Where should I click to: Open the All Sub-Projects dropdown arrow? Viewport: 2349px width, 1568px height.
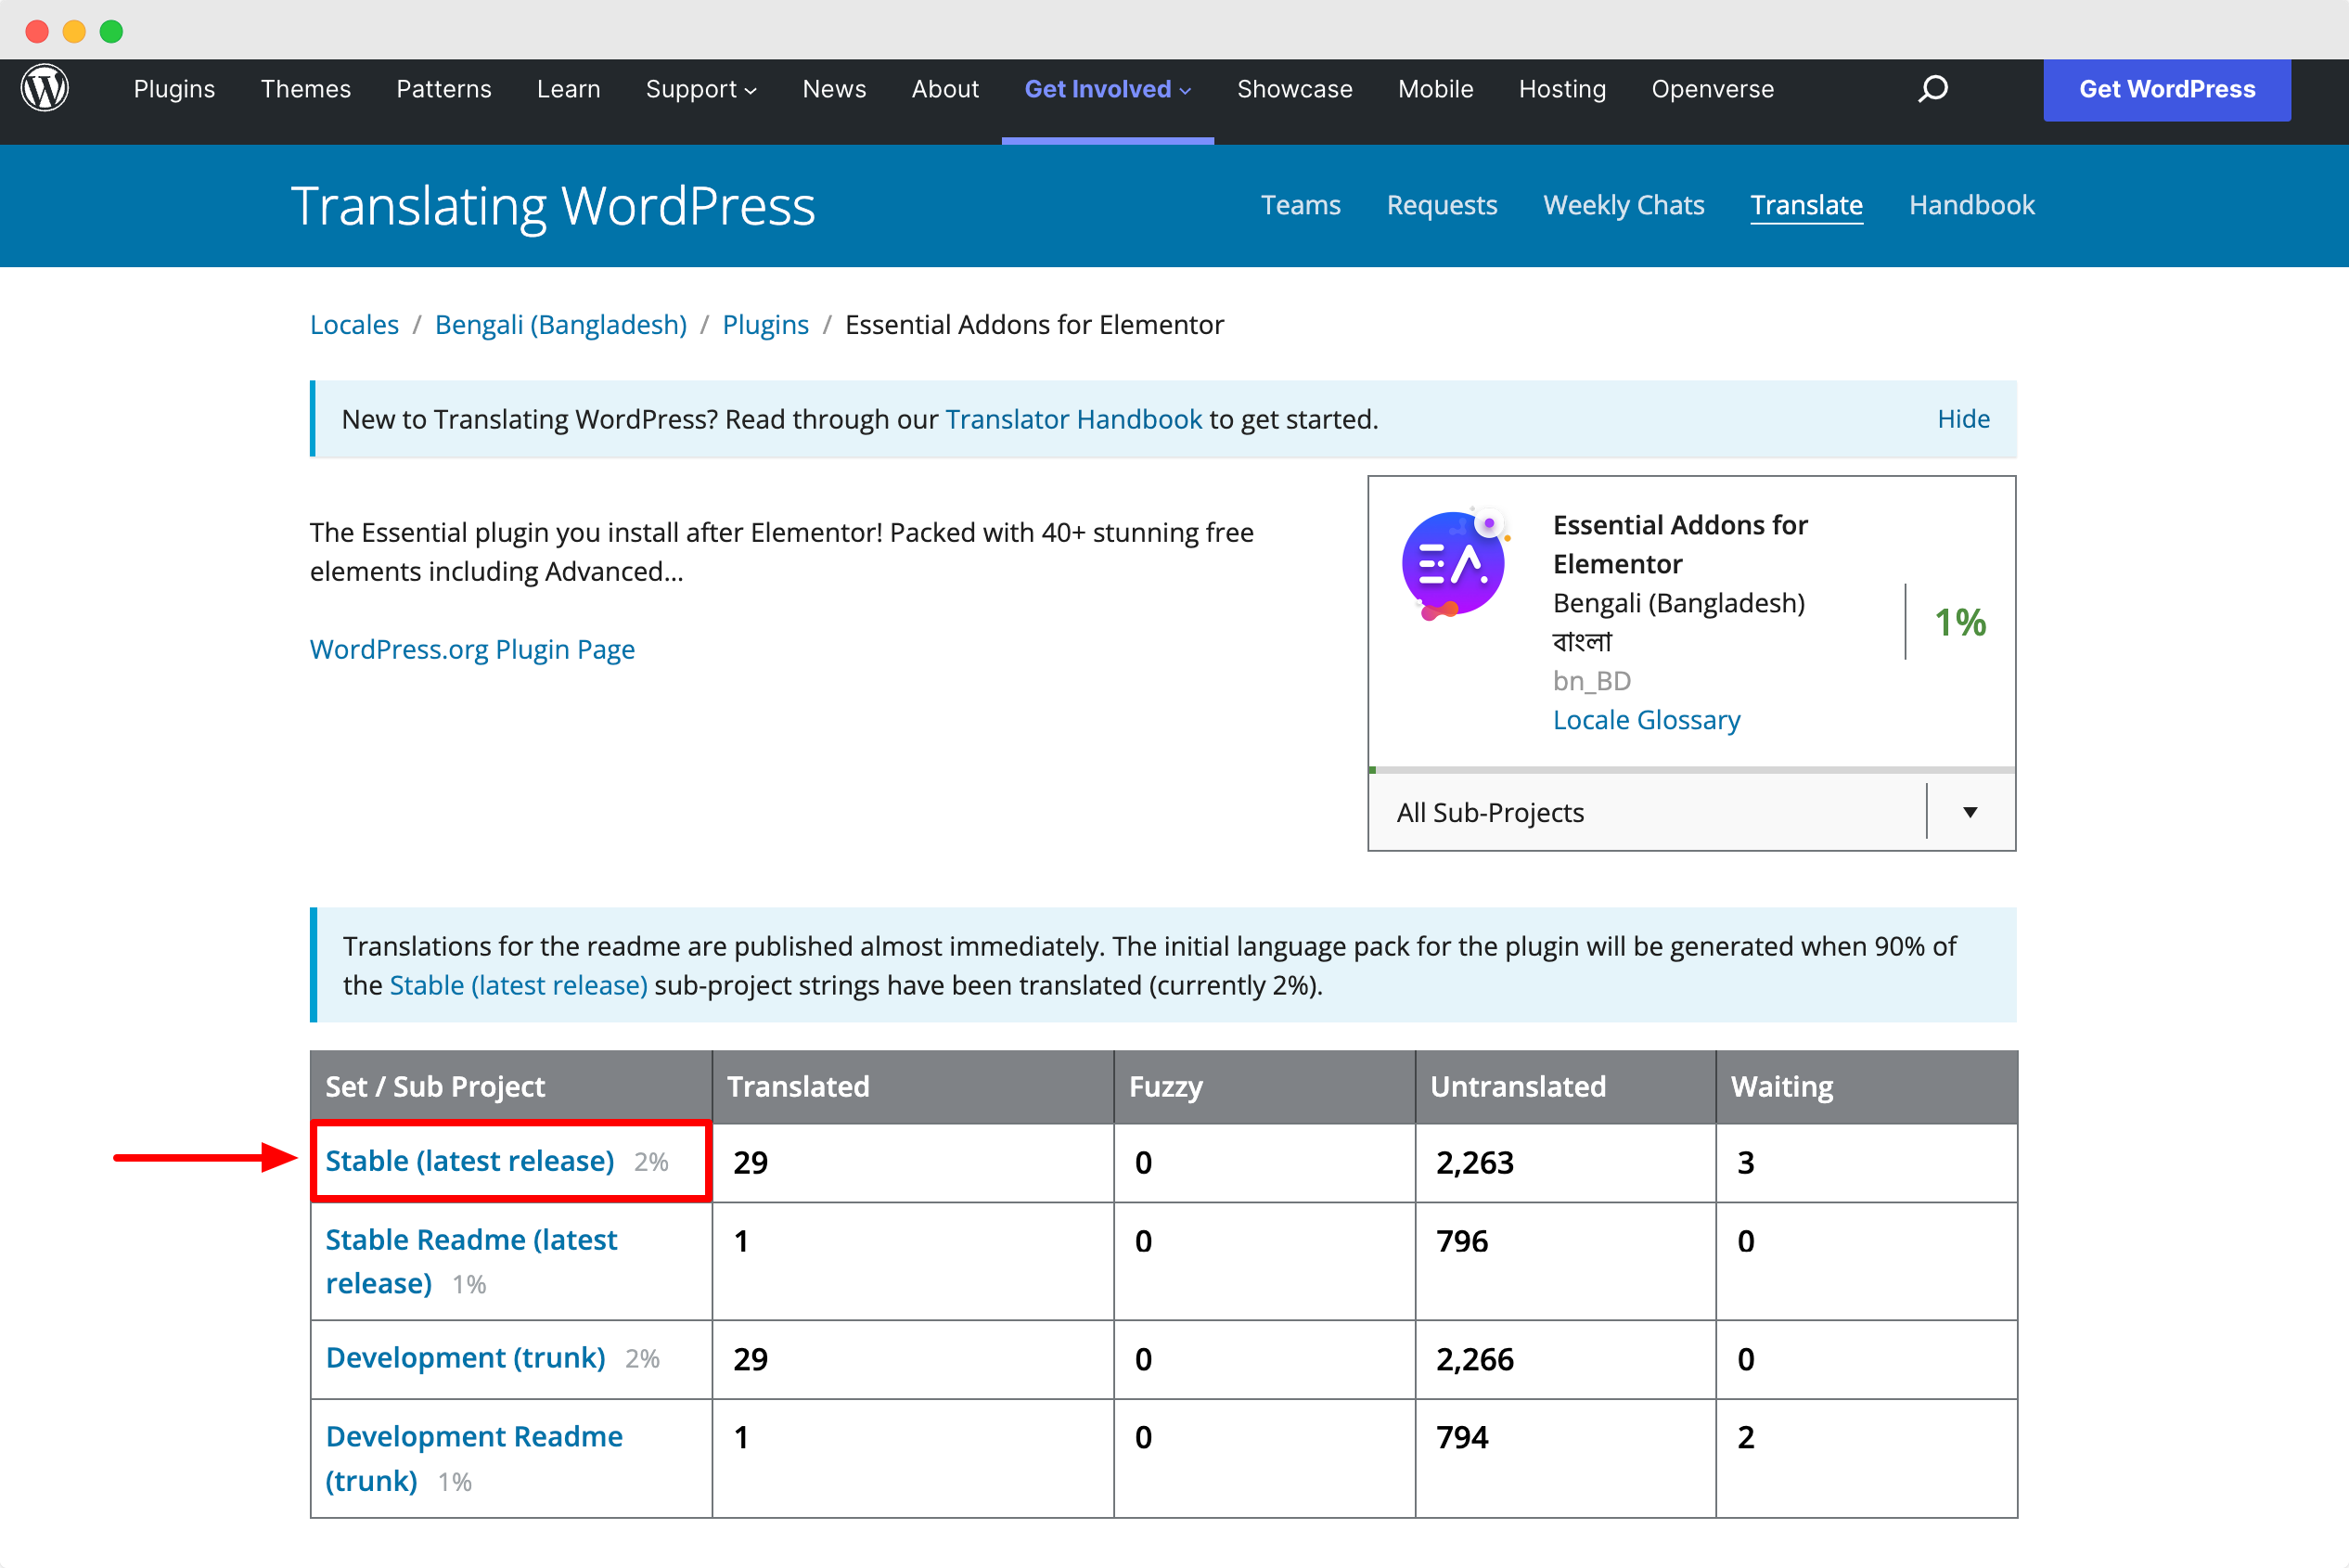point(1969,812)
